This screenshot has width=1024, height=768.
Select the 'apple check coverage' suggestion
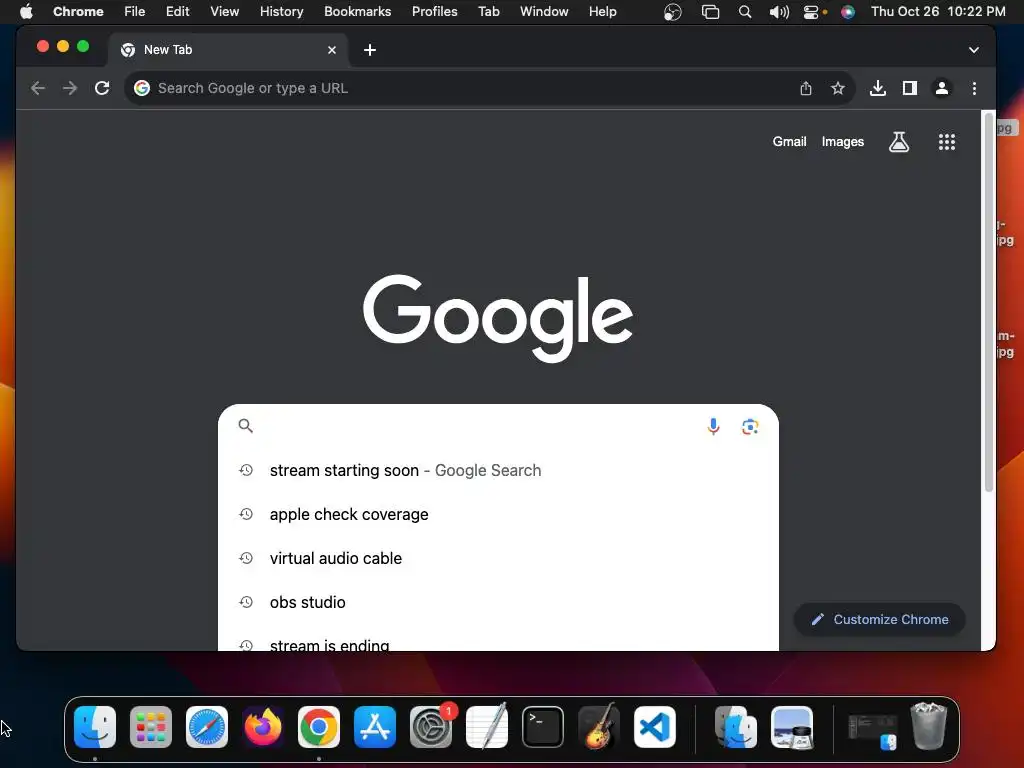click(498, 515)
